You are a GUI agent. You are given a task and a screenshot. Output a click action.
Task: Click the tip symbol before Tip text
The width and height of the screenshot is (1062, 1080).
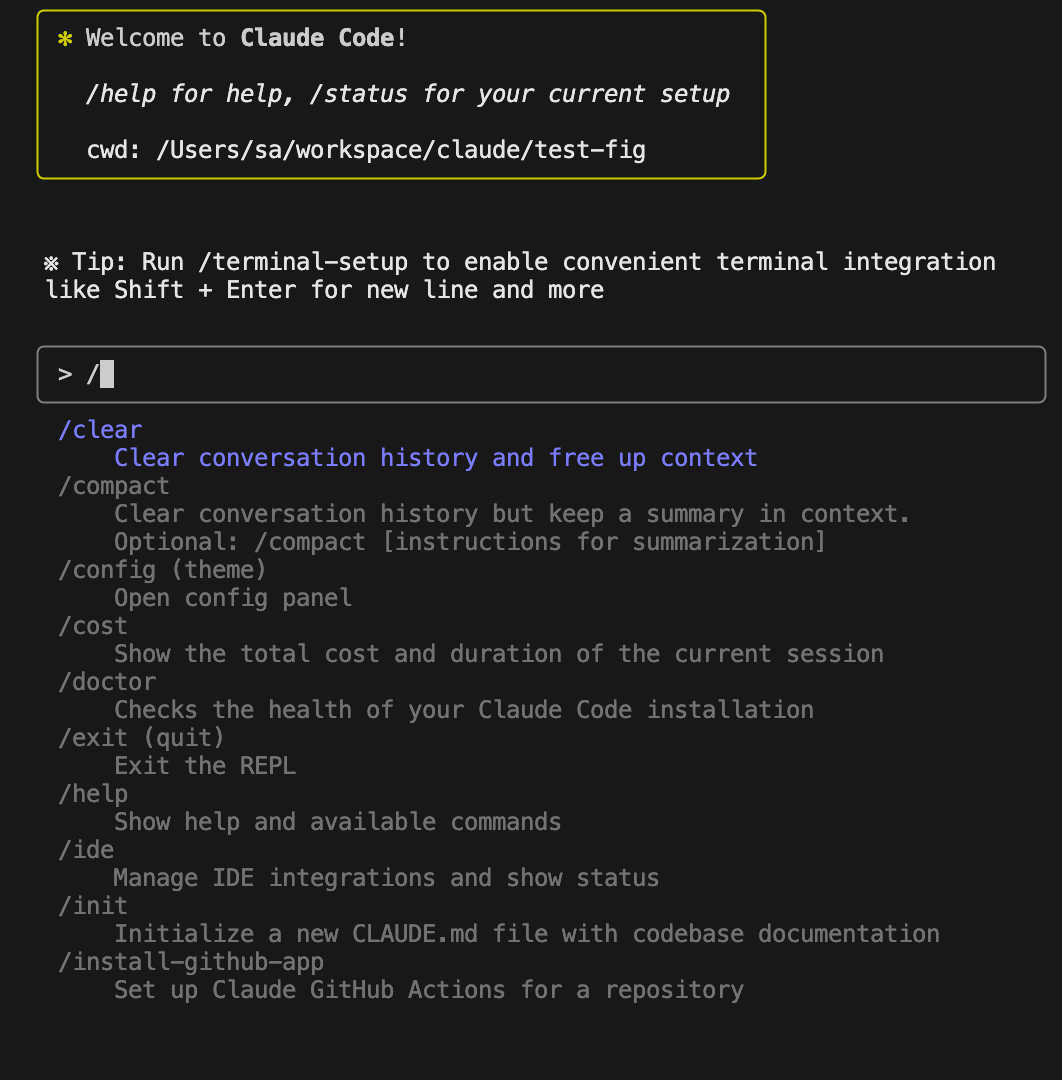[51, 262]
